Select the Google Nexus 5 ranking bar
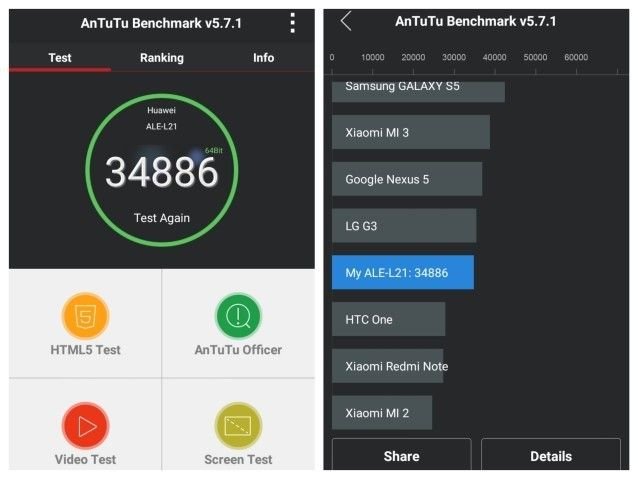The height and width of the screenshot is (479, 638). [x=407, y=179]
